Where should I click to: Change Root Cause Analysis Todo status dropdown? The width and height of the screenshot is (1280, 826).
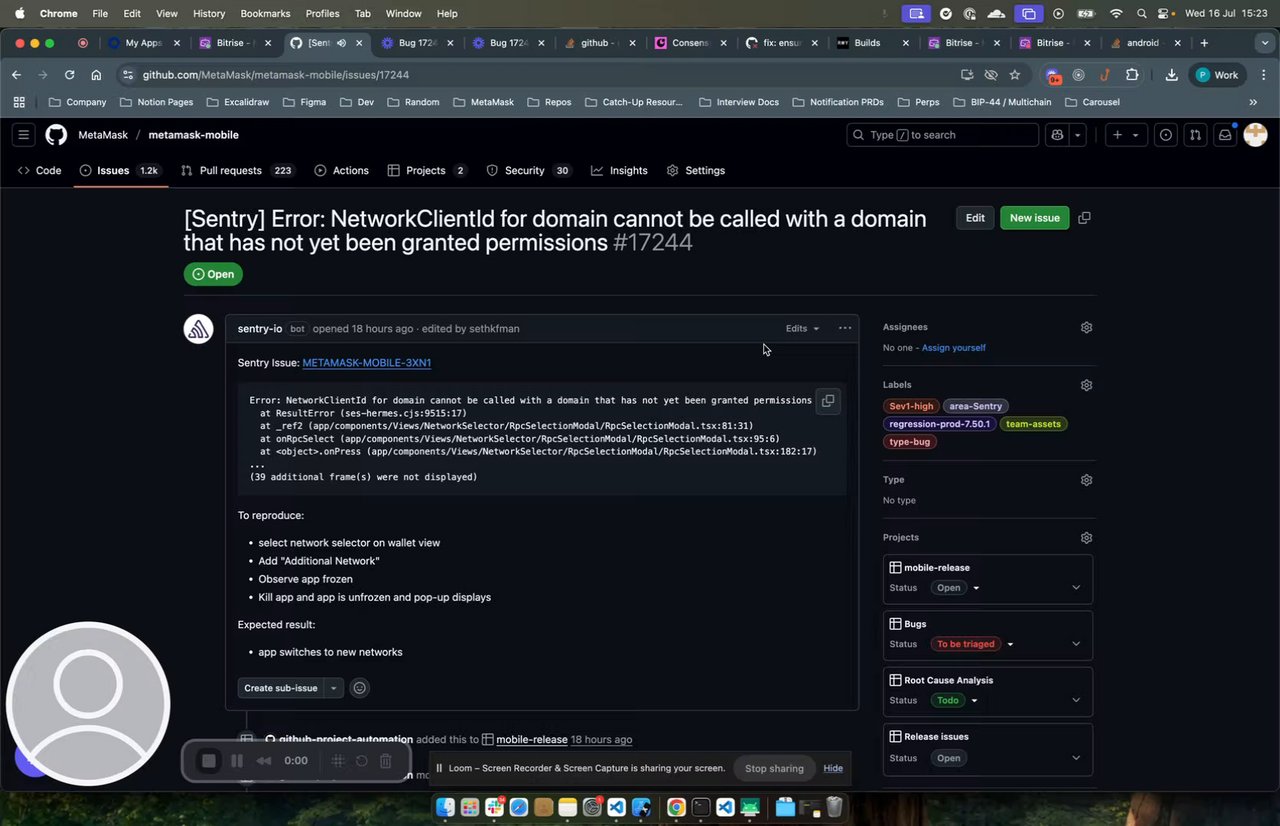[x=956, y=700]
